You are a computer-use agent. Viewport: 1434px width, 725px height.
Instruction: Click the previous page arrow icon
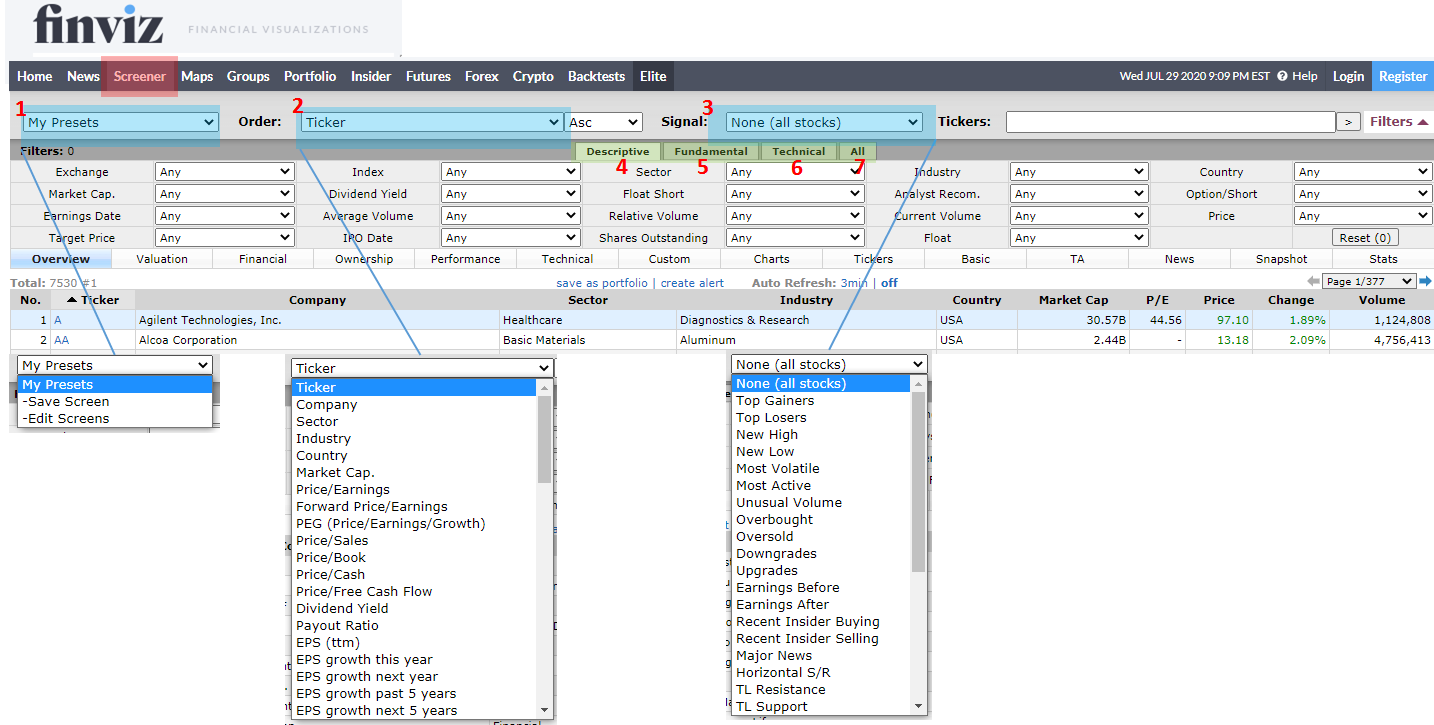[x=1313, y=282]
